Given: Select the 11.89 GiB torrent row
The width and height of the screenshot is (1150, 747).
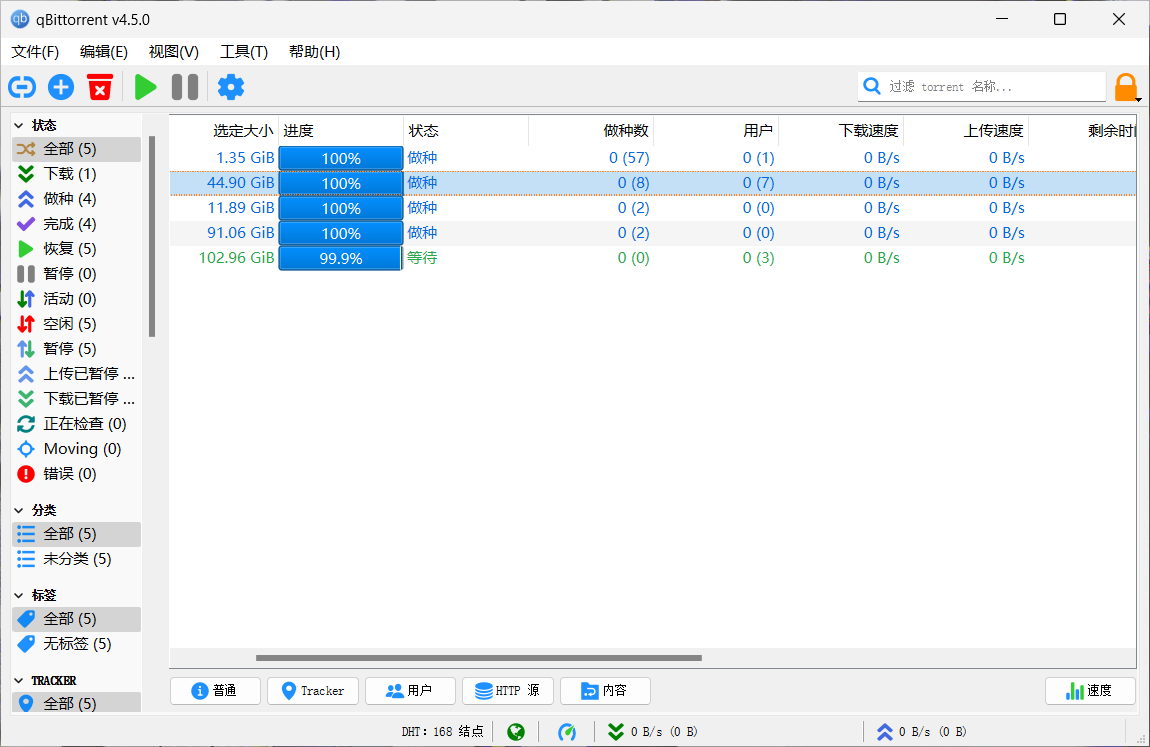Looking at the screenshot, I should coord(653,208).
